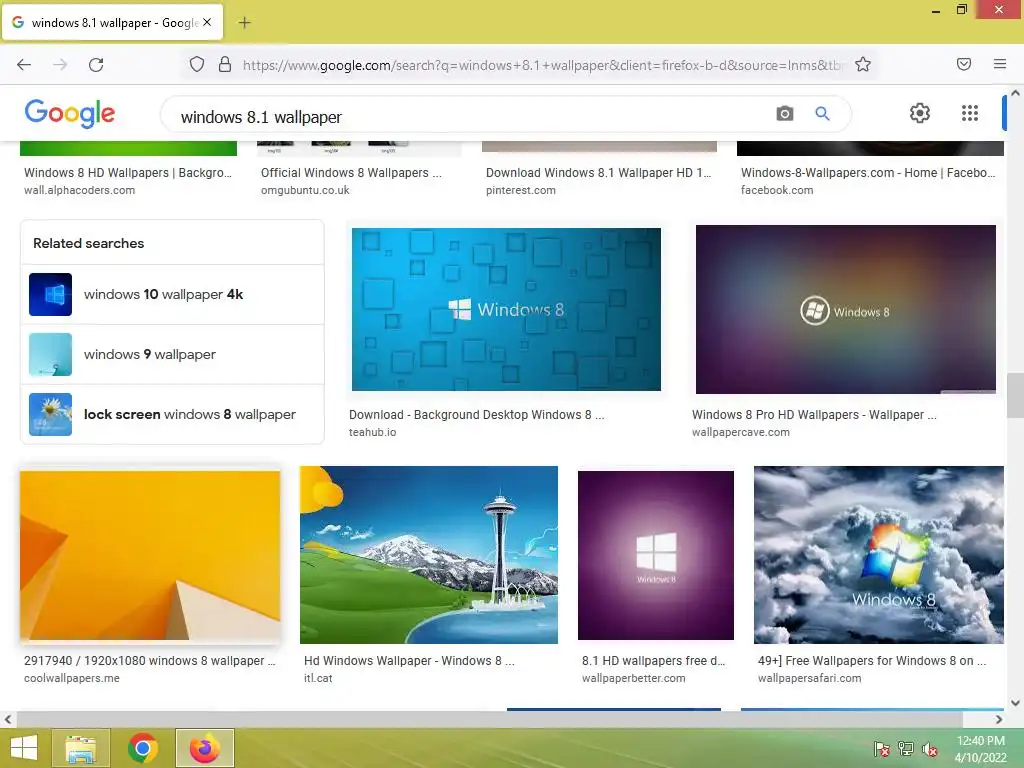This screenshot has width=1024, height=768.
Task: Click the vertical scrollbar down arrow
Action: point(1015,703)
